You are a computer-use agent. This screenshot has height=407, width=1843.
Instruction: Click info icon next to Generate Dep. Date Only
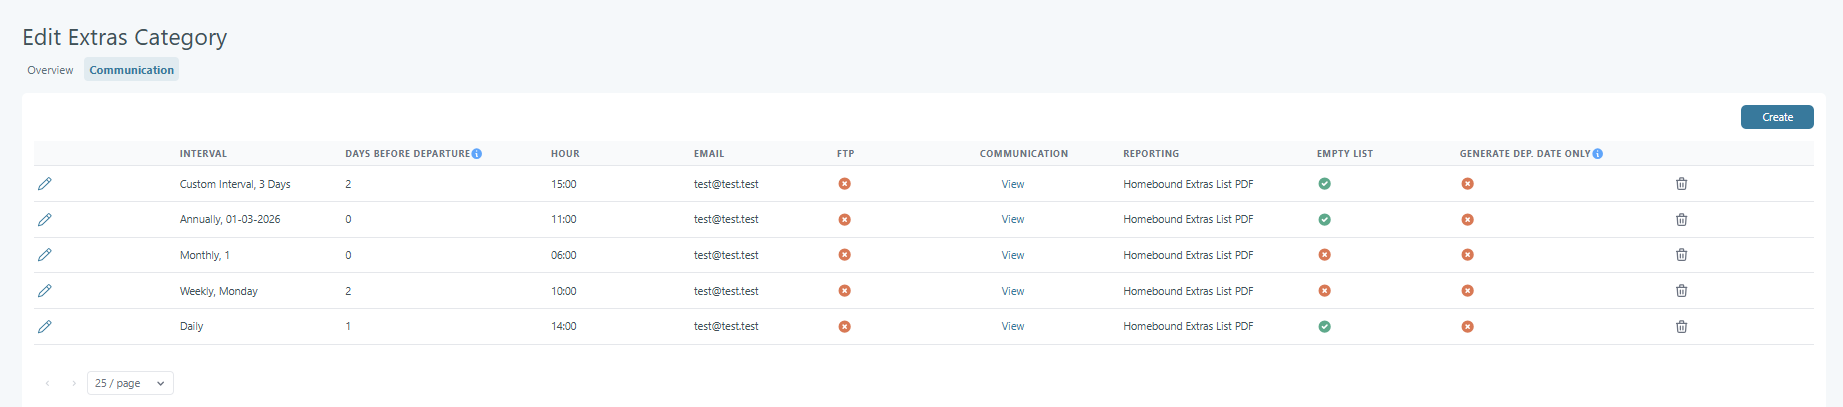1598,154
